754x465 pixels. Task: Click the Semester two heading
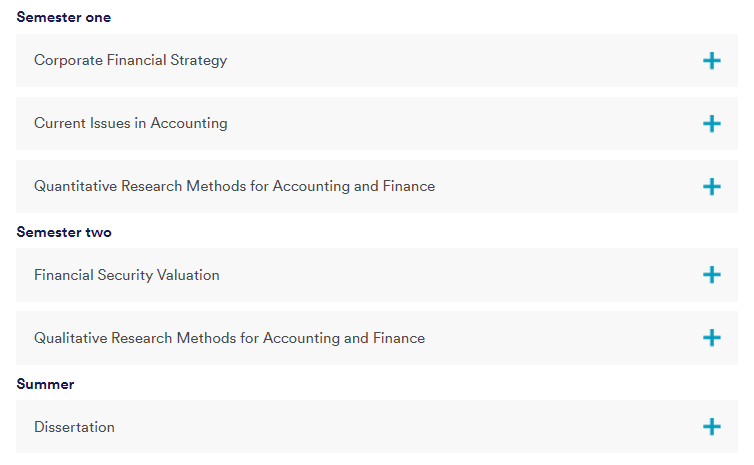[x=64, y=232]
